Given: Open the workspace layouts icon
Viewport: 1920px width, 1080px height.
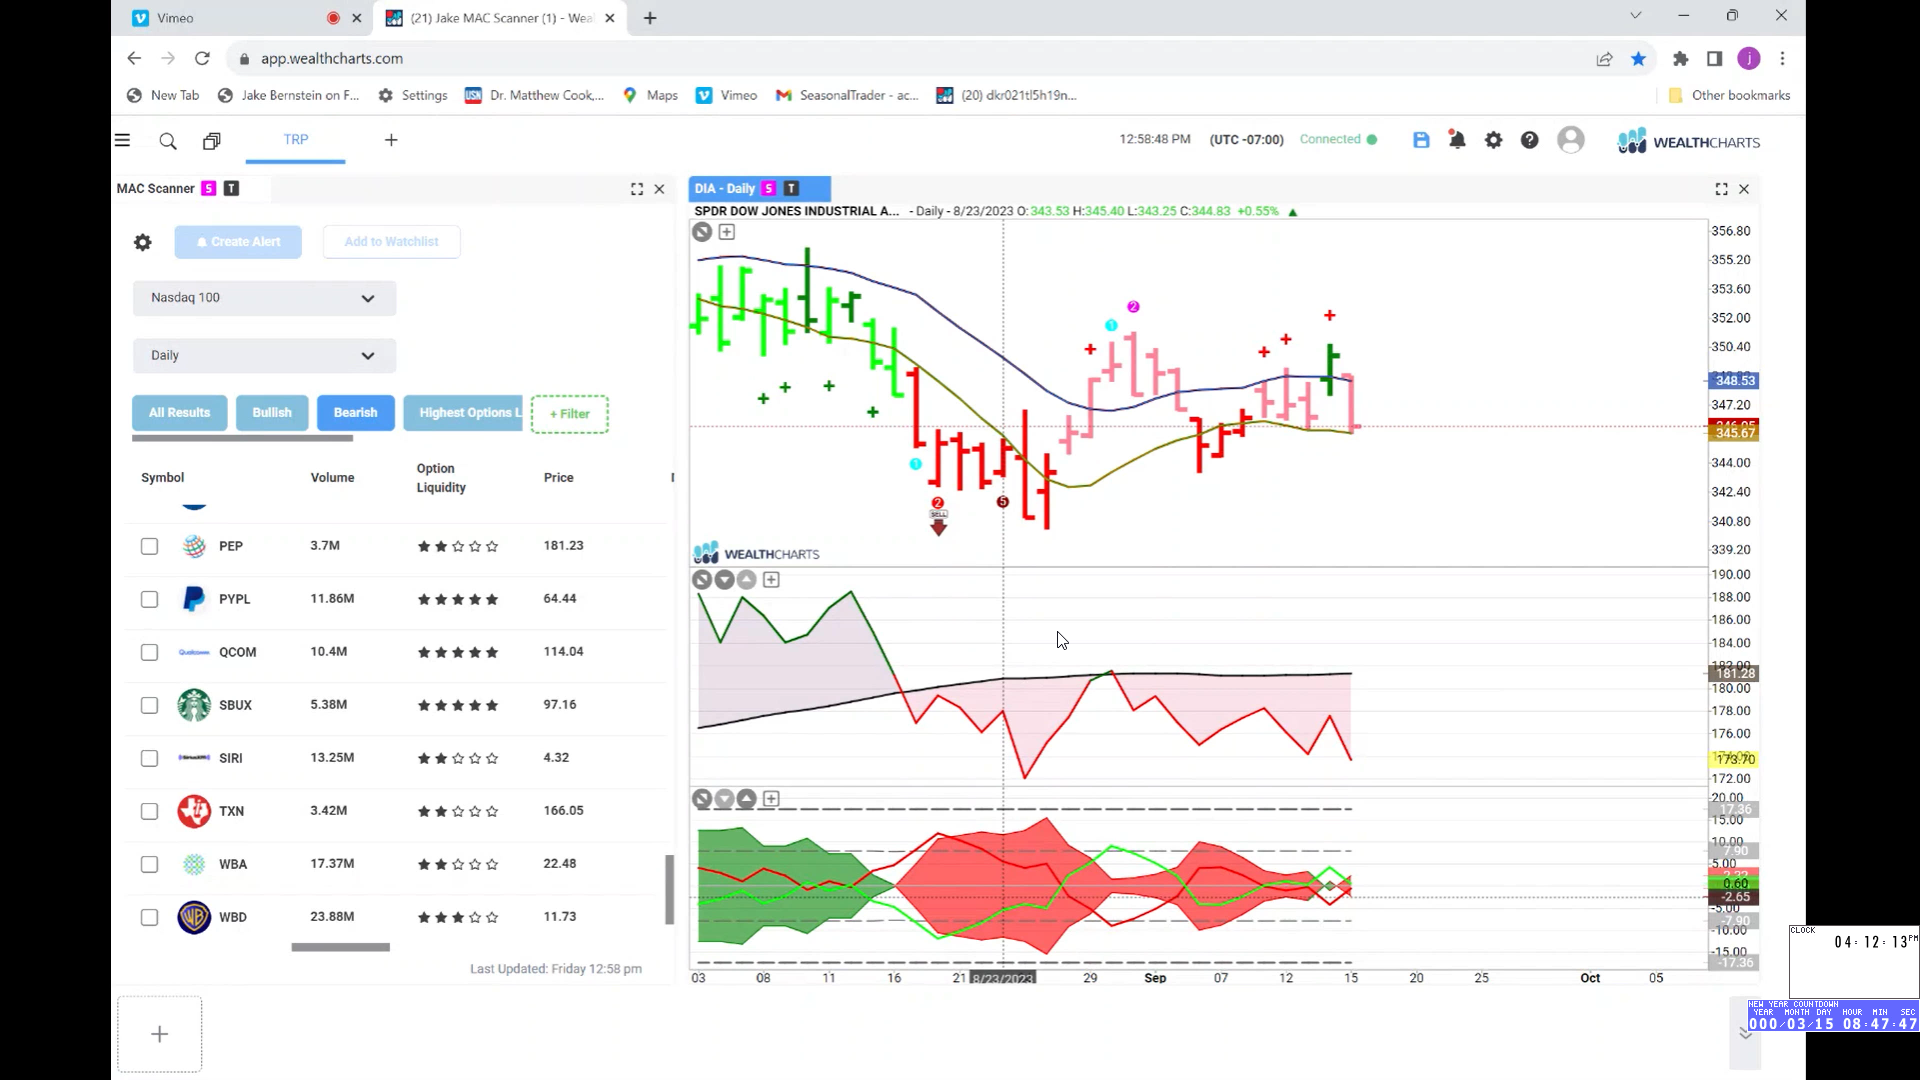Looking at the screenshot, I should click(212, 141).
